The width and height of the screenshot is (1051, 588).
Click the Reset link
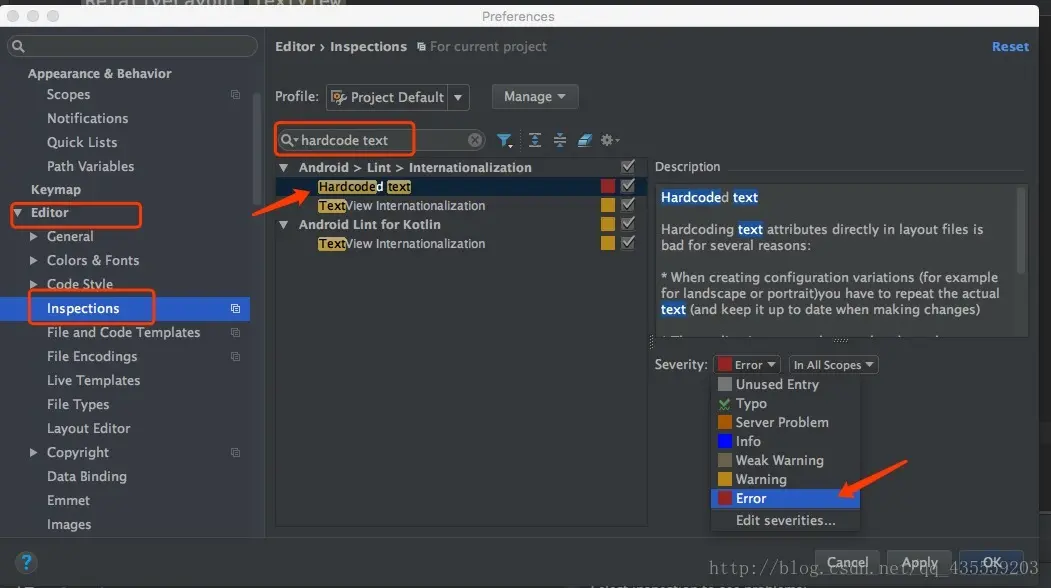coord(1010,46)
